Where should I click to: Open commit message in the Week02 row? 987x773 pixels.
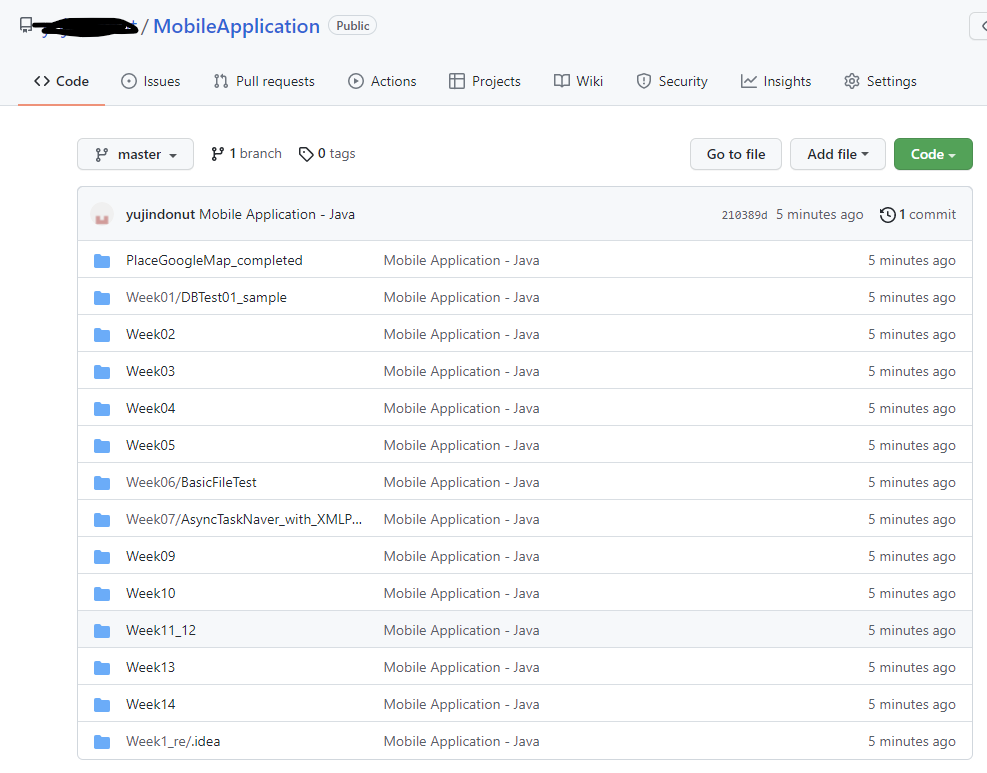tap(461, 334)
